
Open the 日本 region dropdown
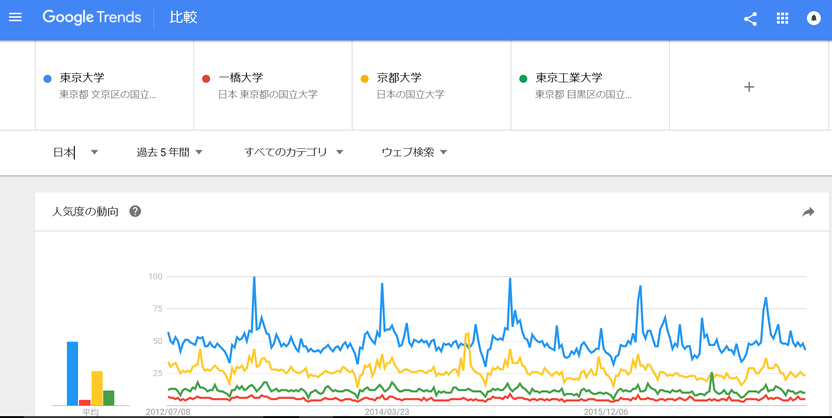tap(75, 153)
